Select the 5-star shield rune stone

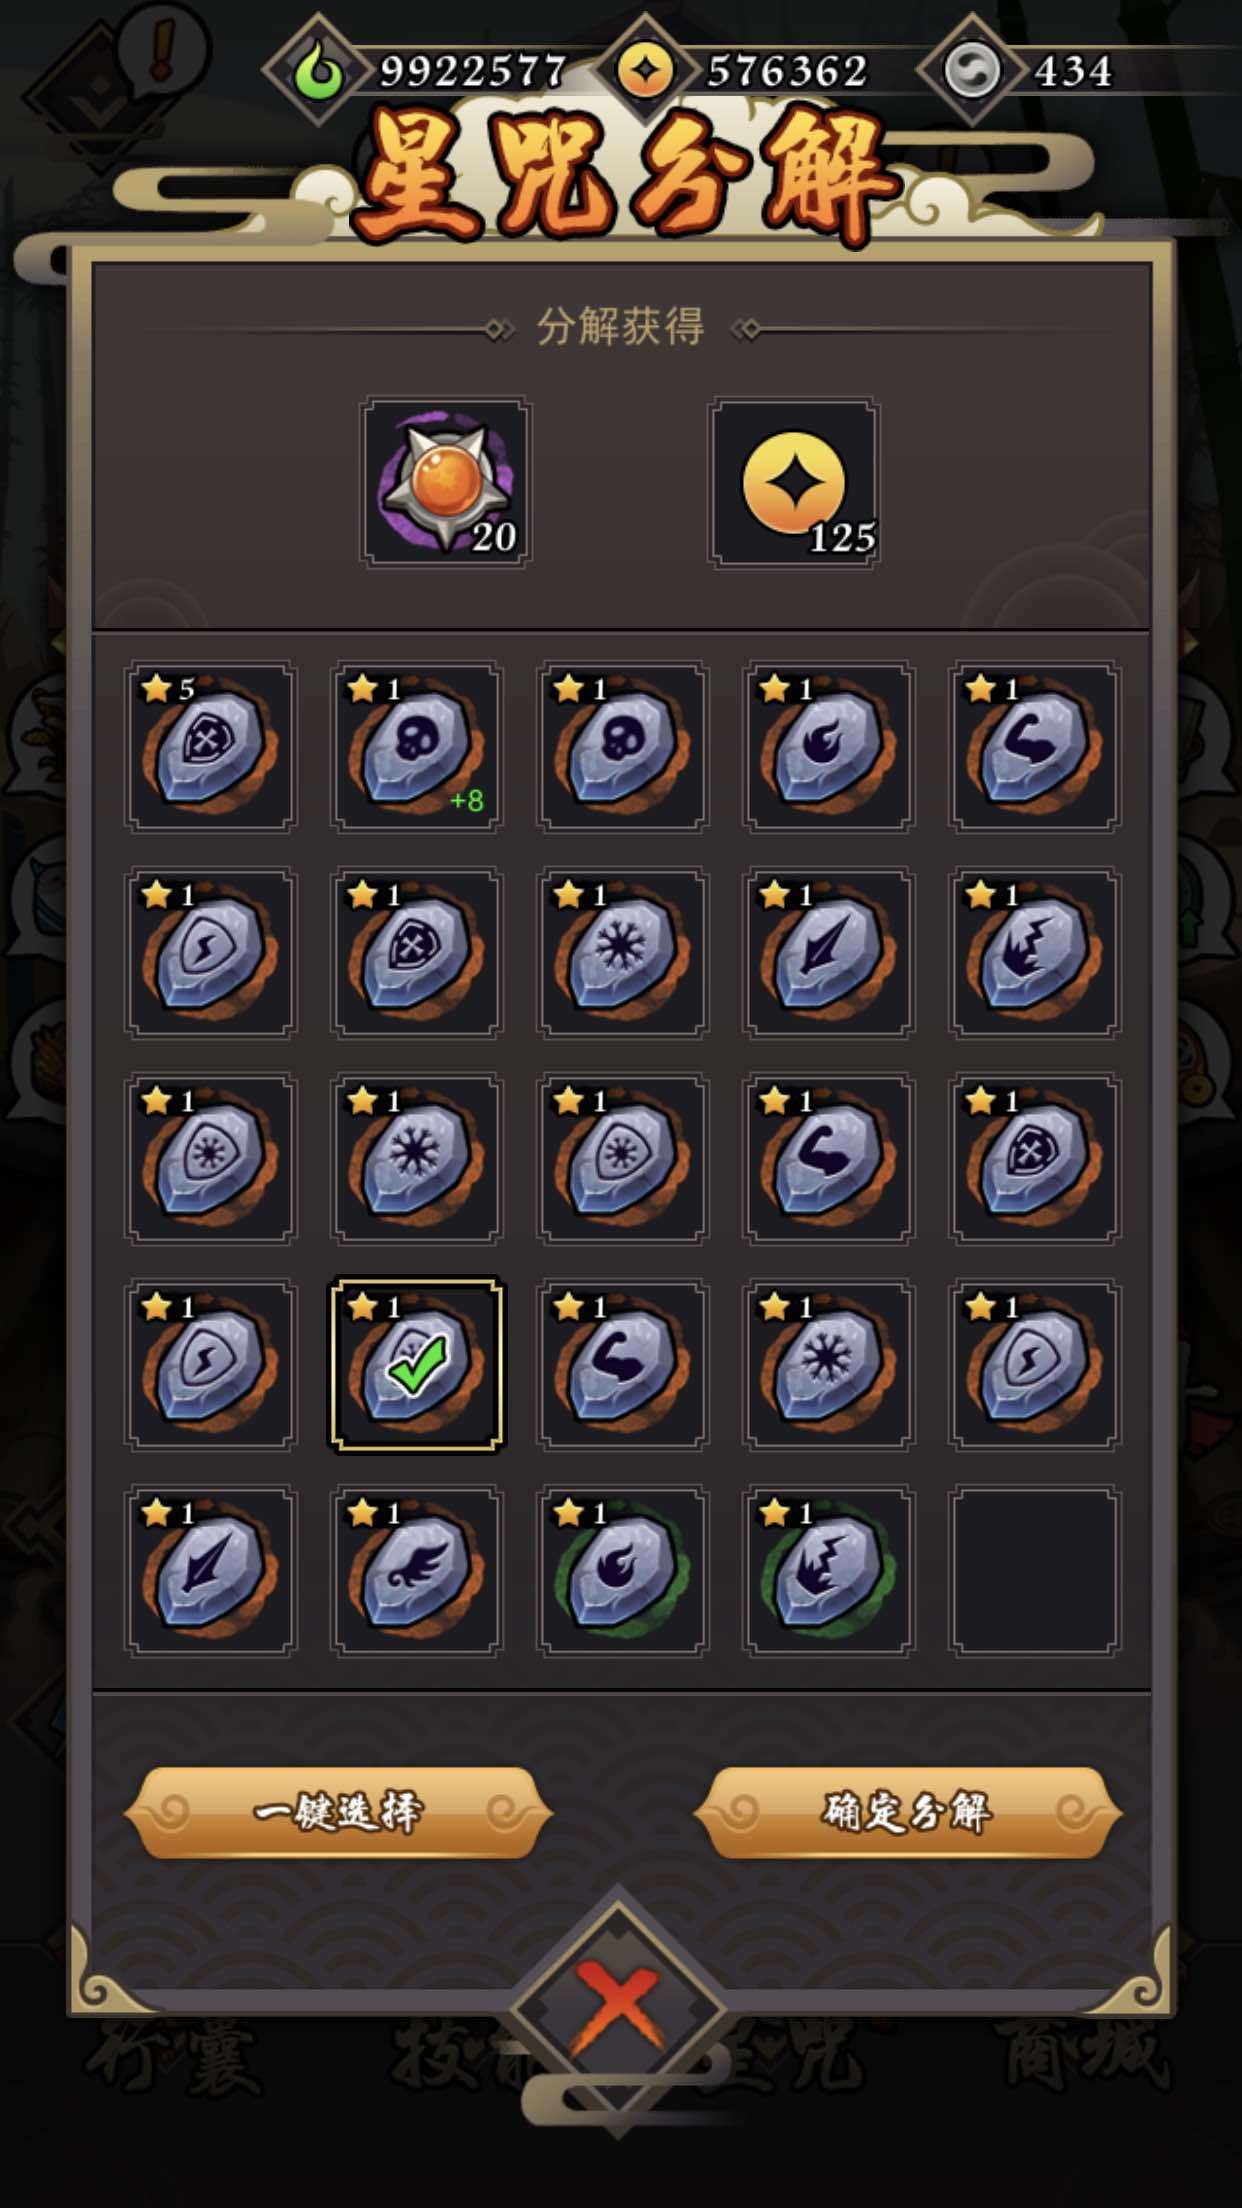tap(210, 746)
